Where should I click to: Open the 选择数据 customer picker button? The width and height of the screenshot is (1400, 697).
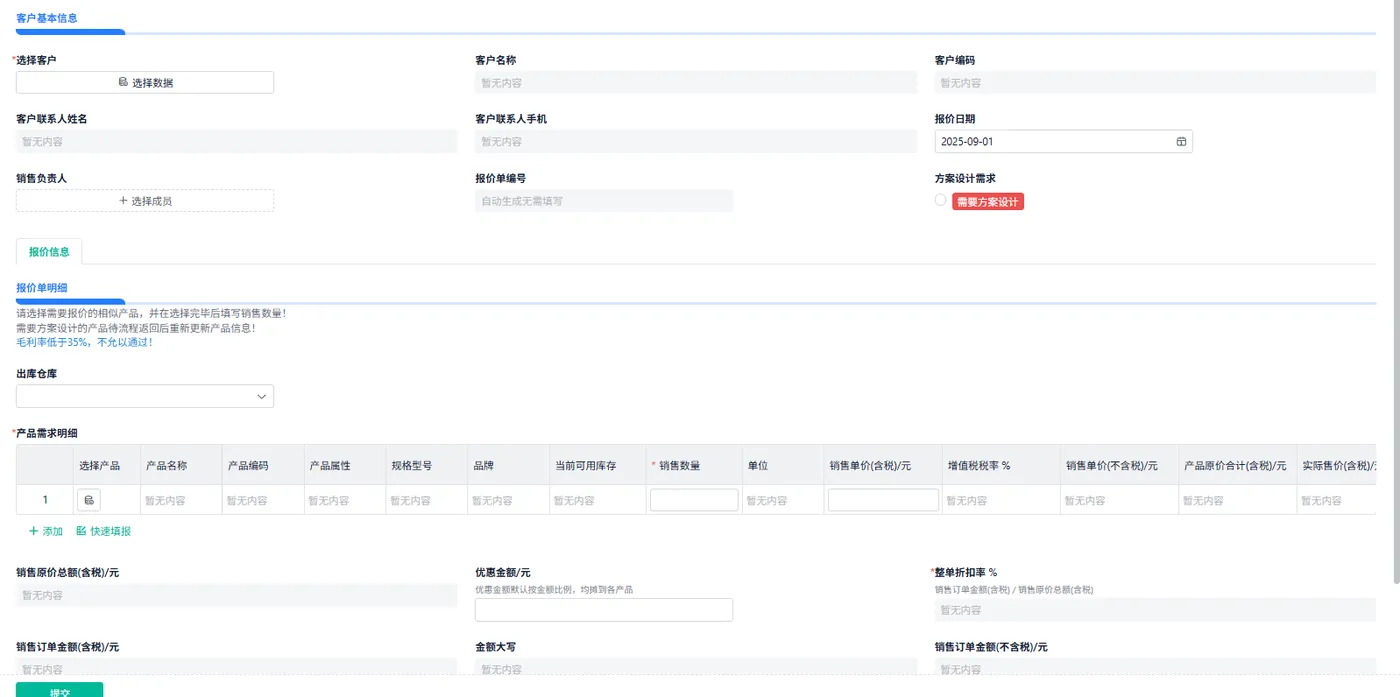click(145, 83)
